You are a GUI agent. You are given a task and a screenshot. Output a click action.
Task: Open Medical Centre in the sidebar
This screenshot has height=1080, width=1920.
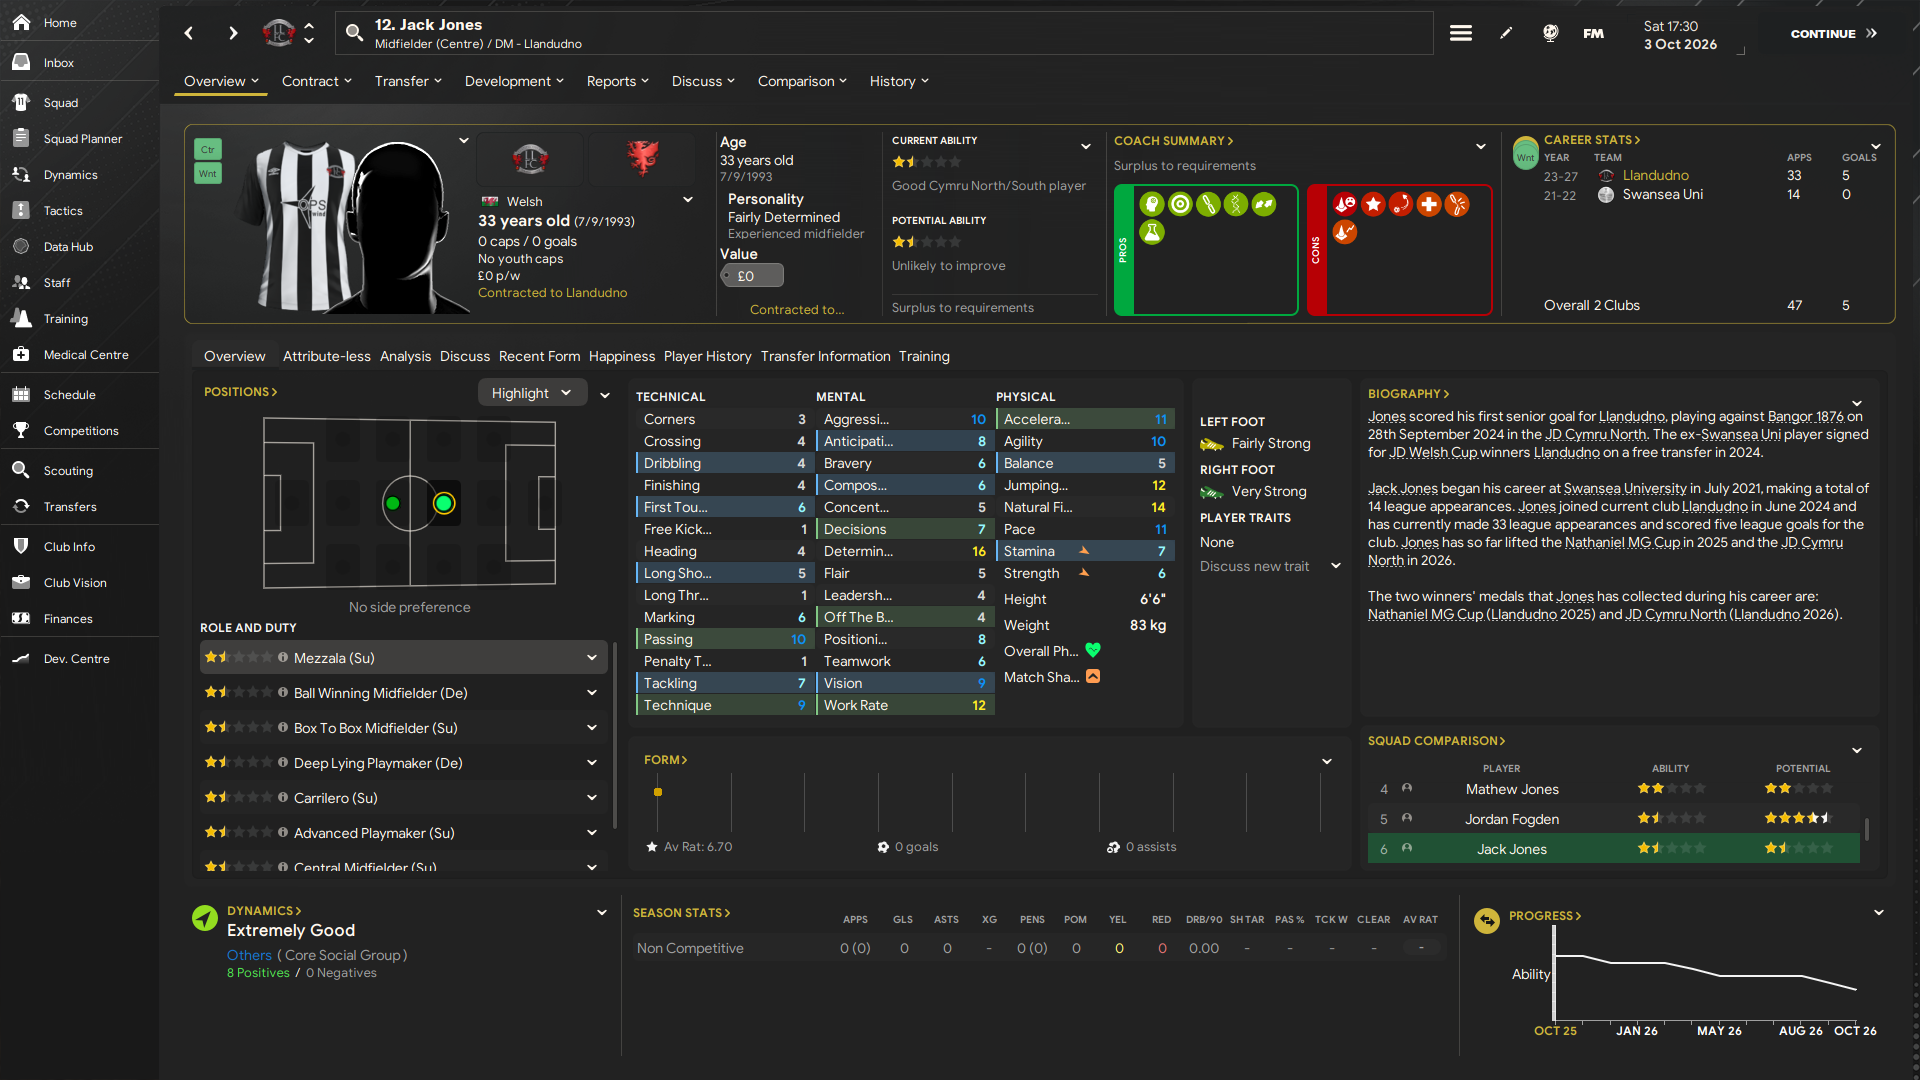[x=86, y=355]
